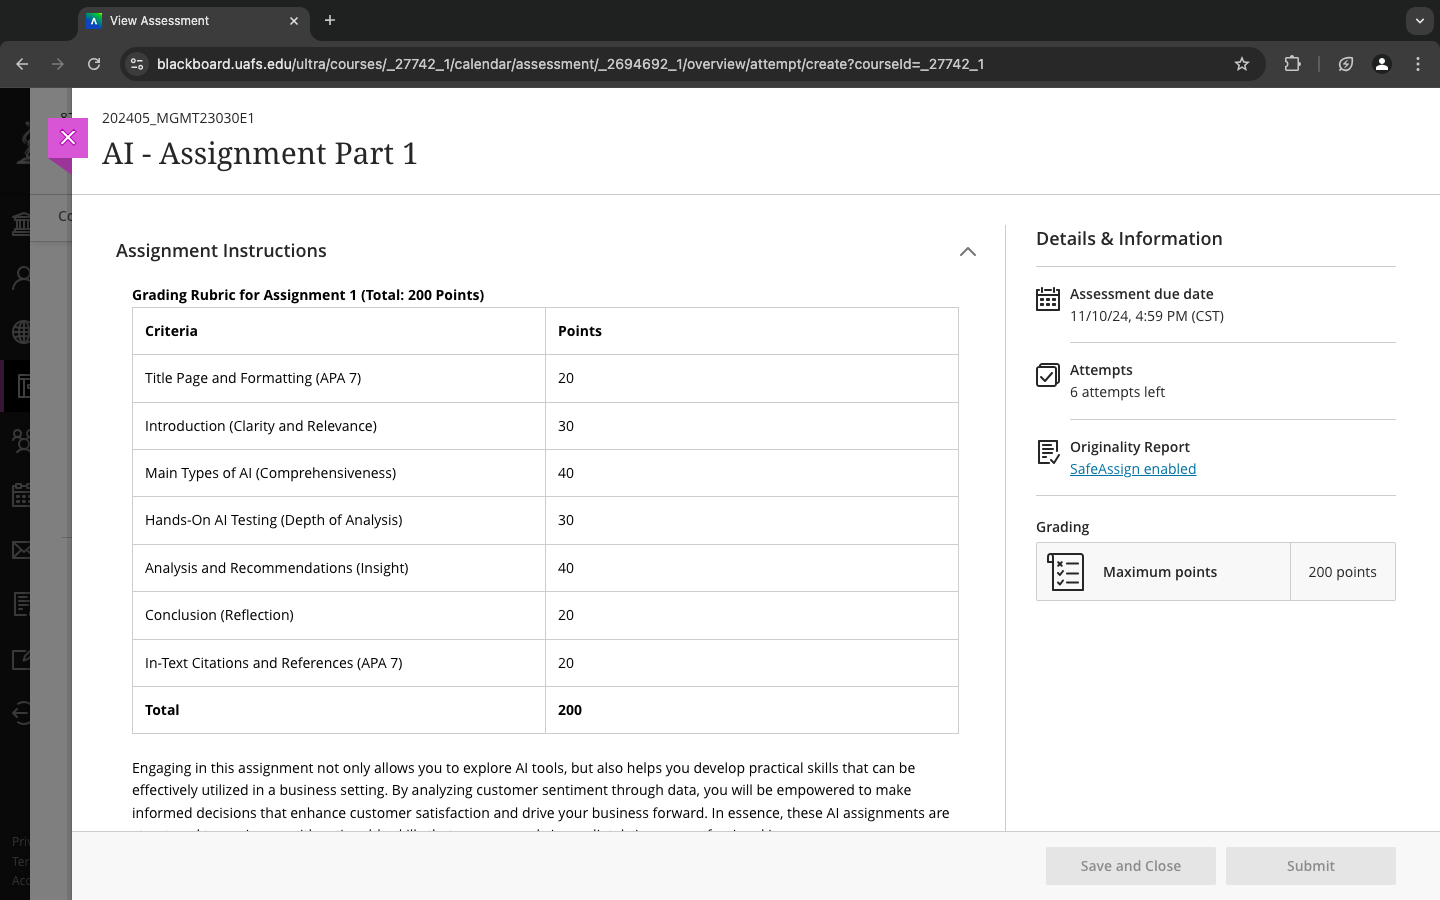Image resolution: width=1440 pixels, height=900 pixels.
Task: Click the Total row label
Action: coord(162,710)
